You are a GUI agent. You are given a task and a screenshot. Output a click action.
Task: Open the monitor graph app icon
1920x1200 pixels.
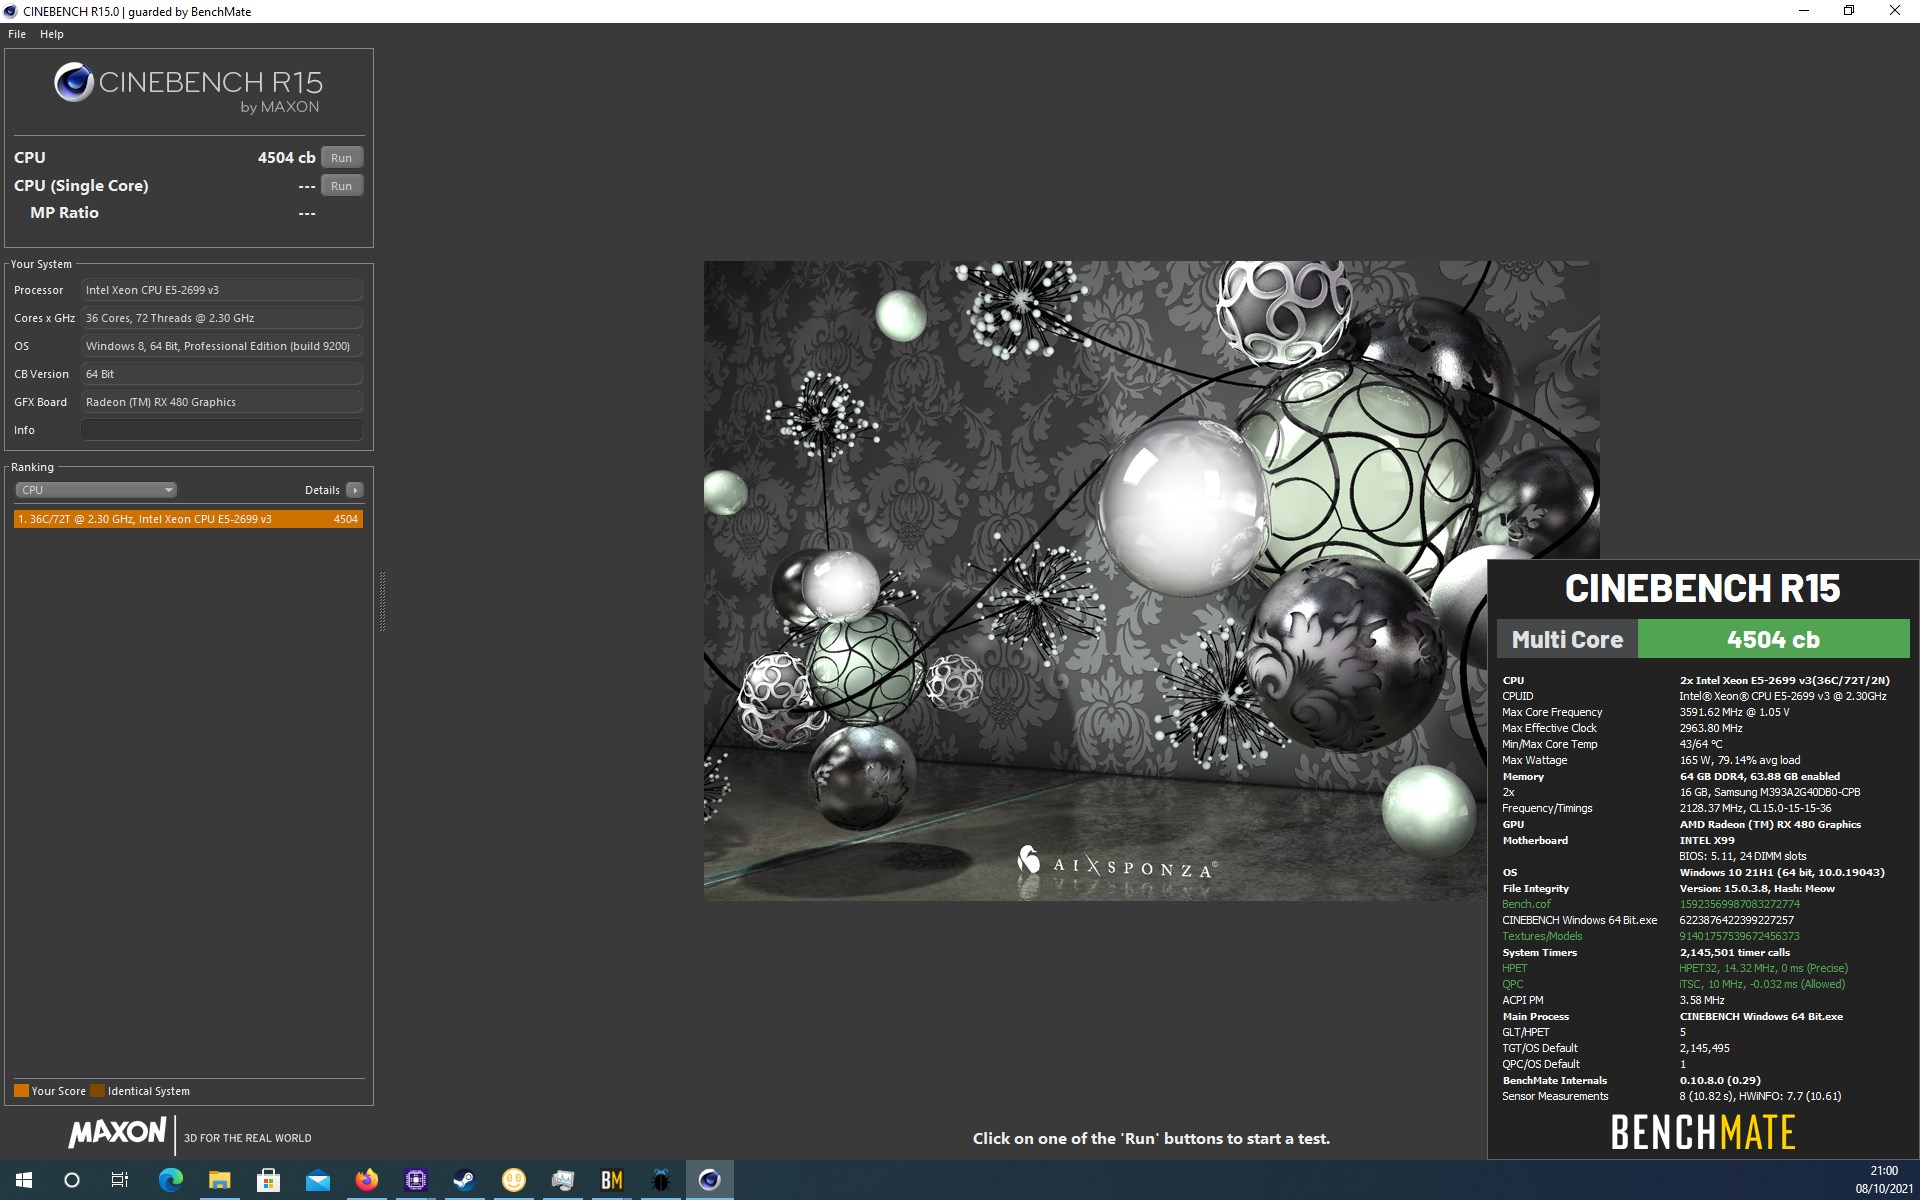click(x=563, y=1180)
